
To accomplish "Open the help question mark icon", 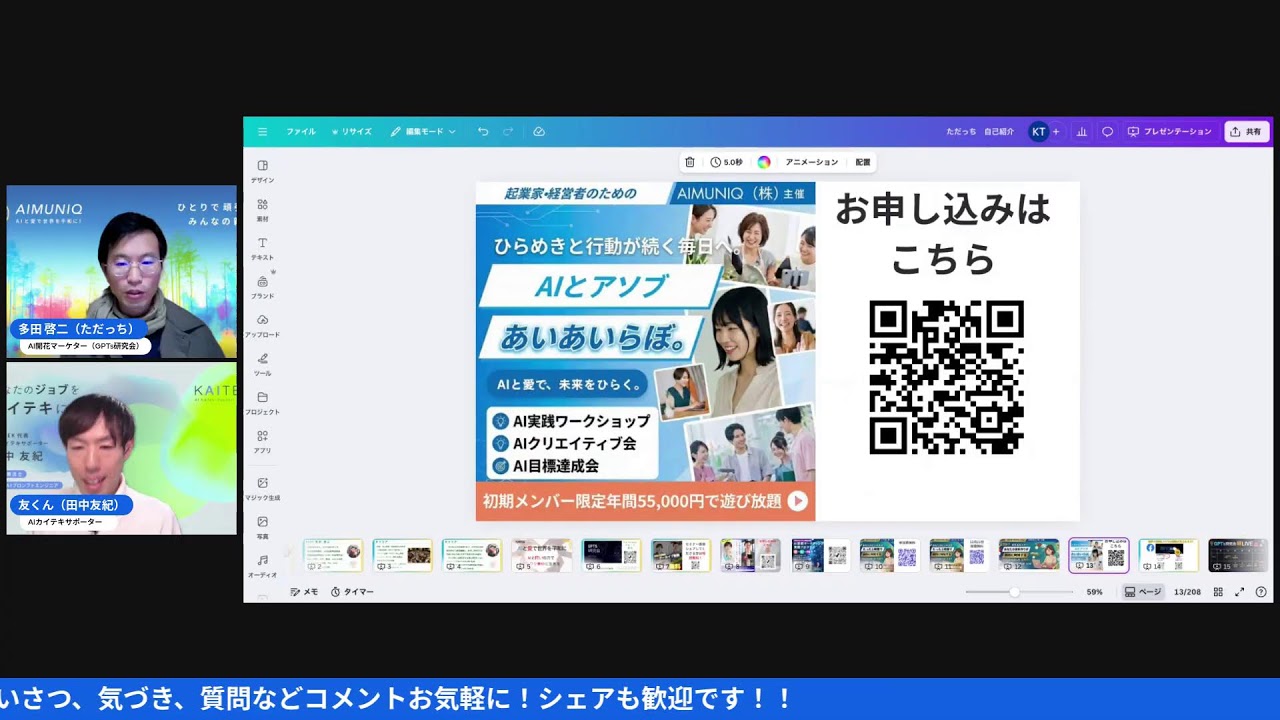I will 1261,592.
